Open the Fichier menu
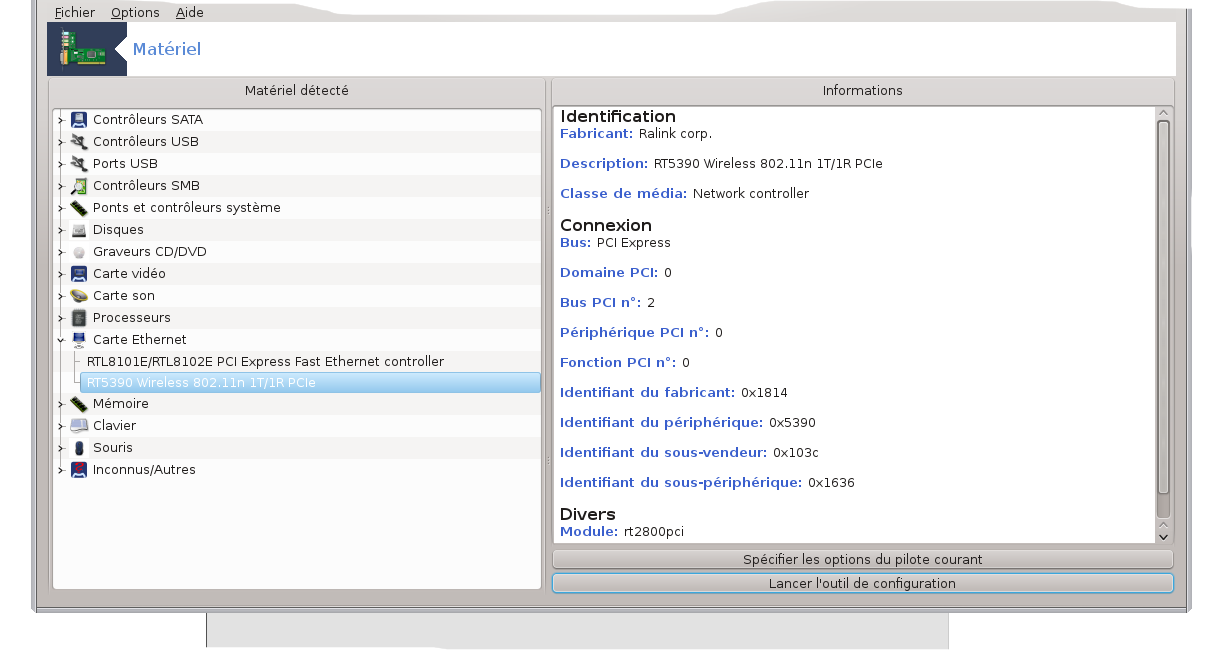Screen dimensions: 1219x650 [x=75, y=13]
